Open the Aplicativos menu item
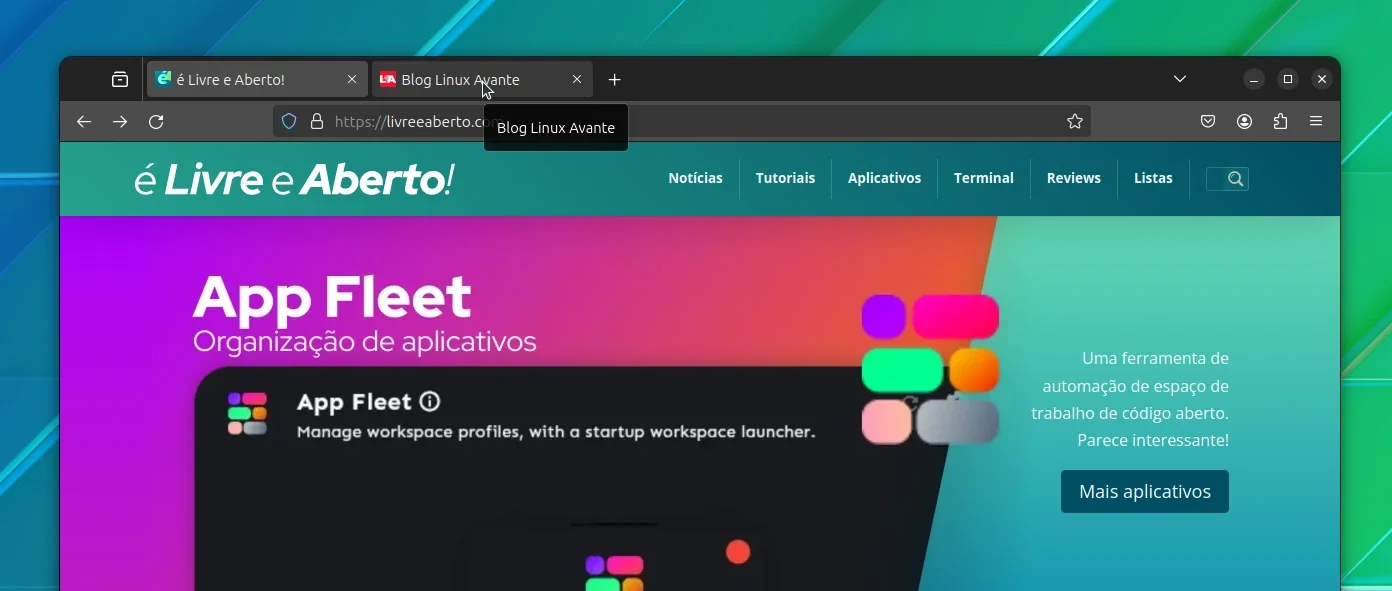Screen dimensions: 1392x591 tap(884, 178)
